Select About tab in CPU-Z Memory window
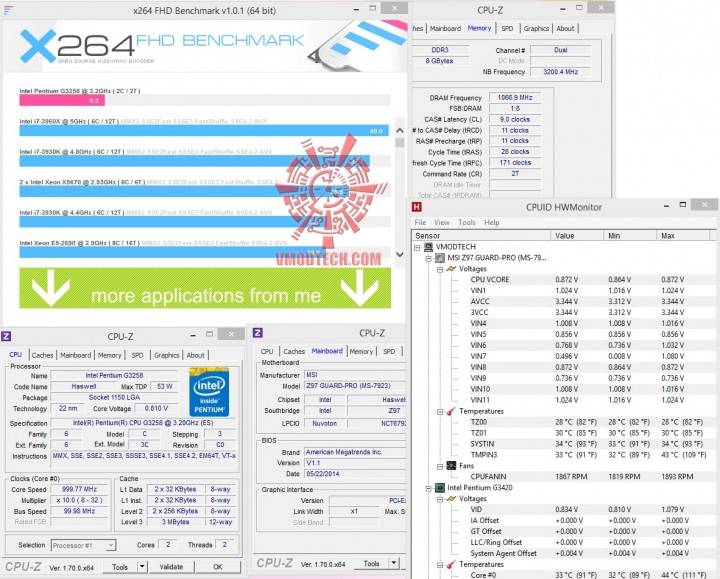 coord(565,28)
